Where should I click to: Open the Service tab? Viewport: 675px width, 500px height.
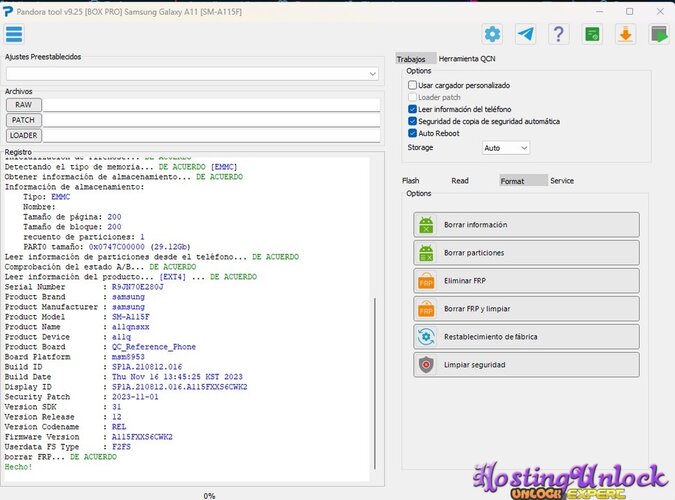(x=562, y=180)
